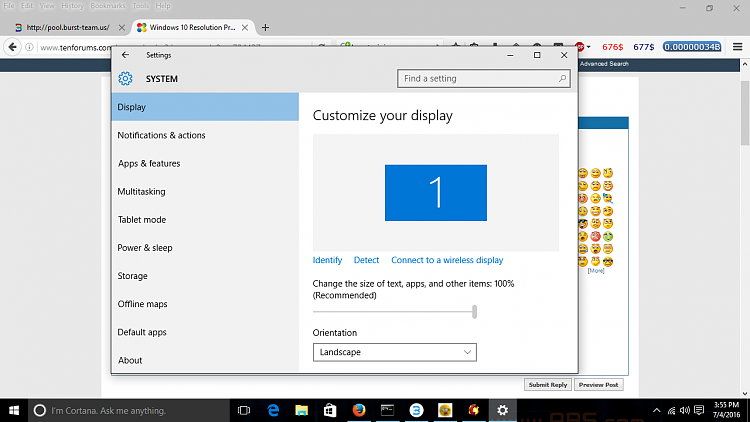This screenshot has width=750, height=422.
Task: Click the volume speaker tray icon
Action: [685, 411]
